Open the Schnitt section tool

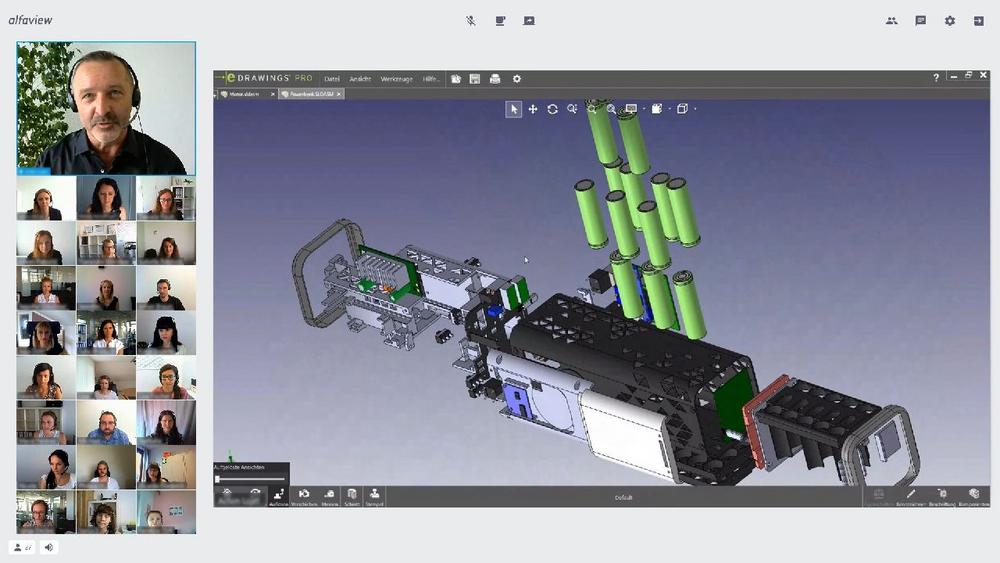click(352, 496)
